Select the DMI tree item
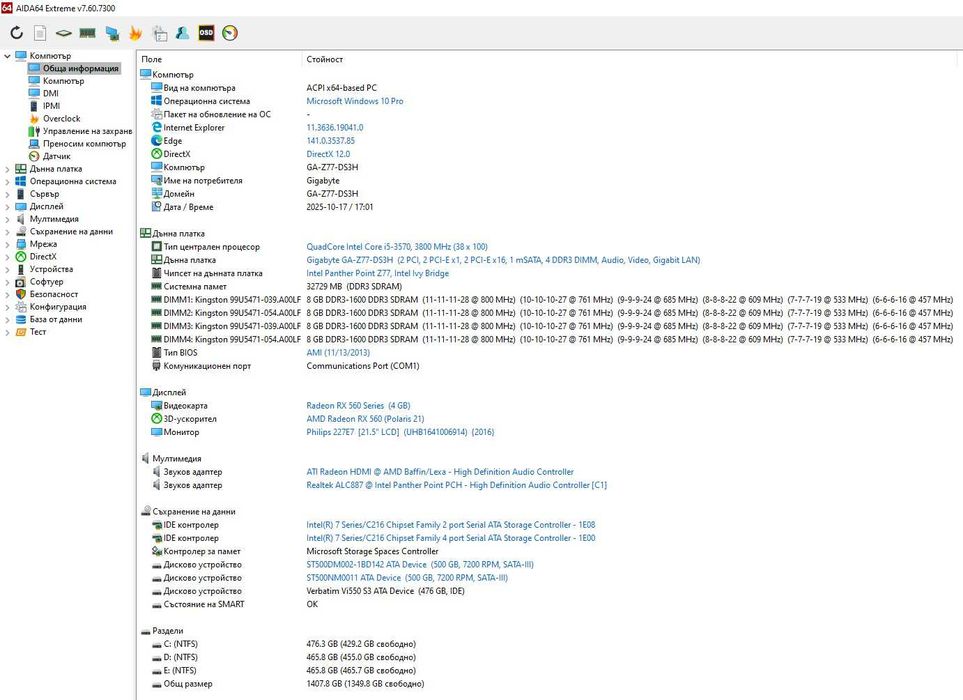Screen dimensions: 963x700 tap(50, 93)
